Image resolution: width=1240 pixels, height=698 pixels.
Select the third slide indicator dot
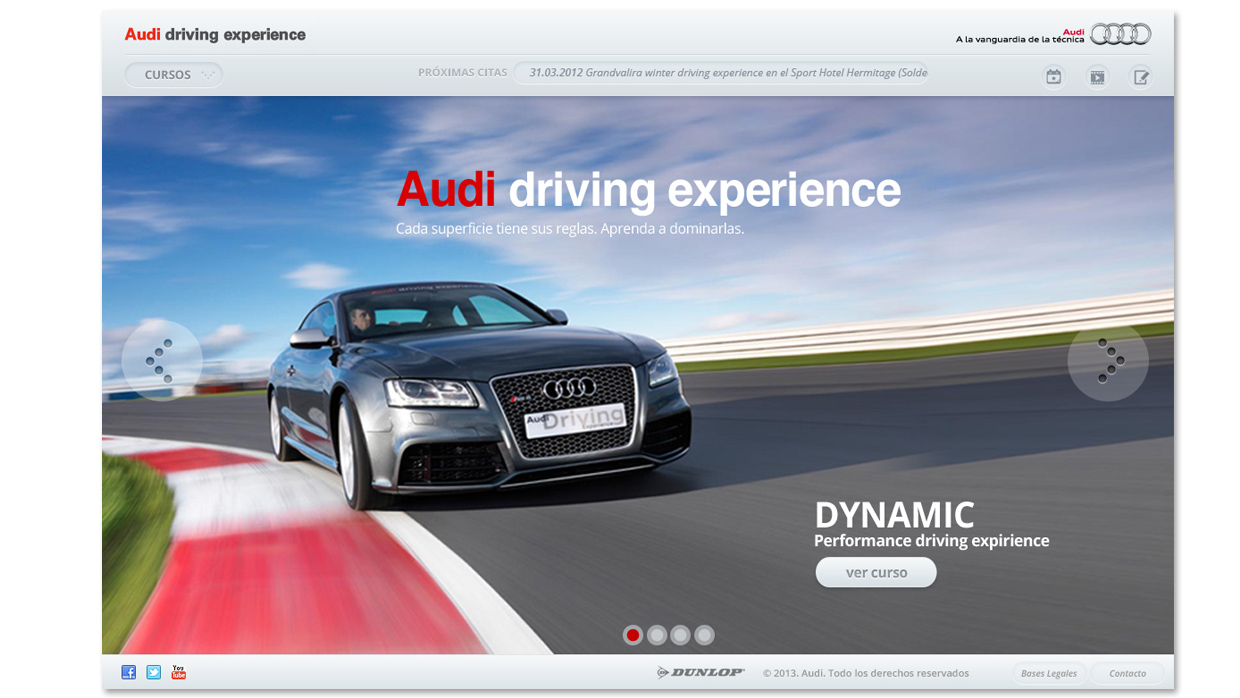[x=680, y=635]
